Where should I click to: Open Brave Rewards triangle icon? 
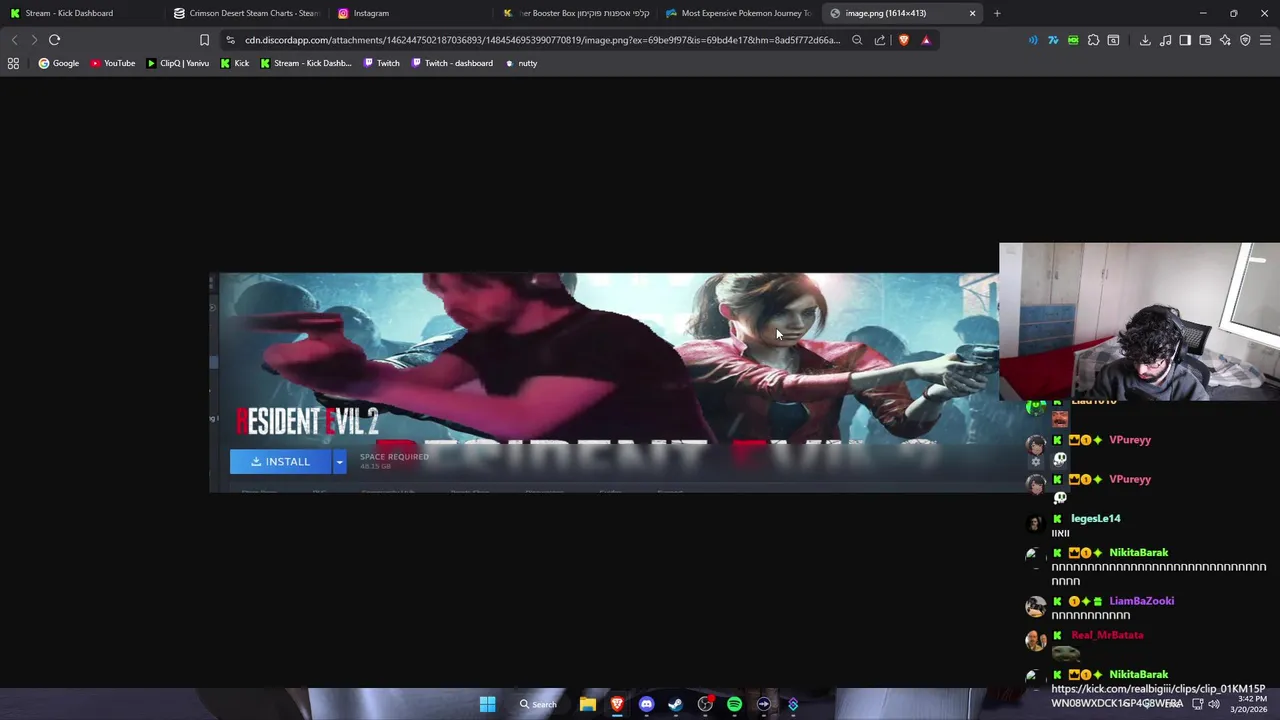click(x=926, y=40)
